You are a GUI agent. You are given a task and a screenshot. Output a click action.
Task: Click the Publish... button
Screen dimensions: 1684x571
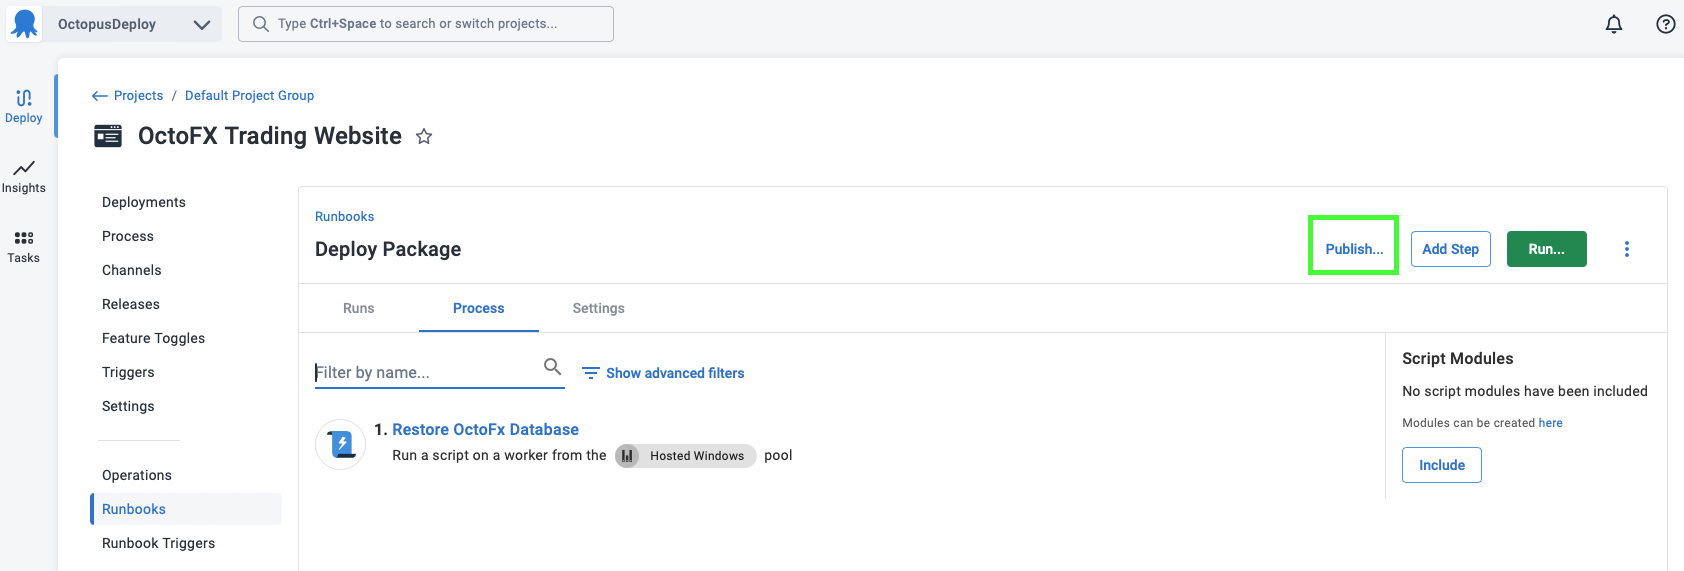click(1354, 249)
